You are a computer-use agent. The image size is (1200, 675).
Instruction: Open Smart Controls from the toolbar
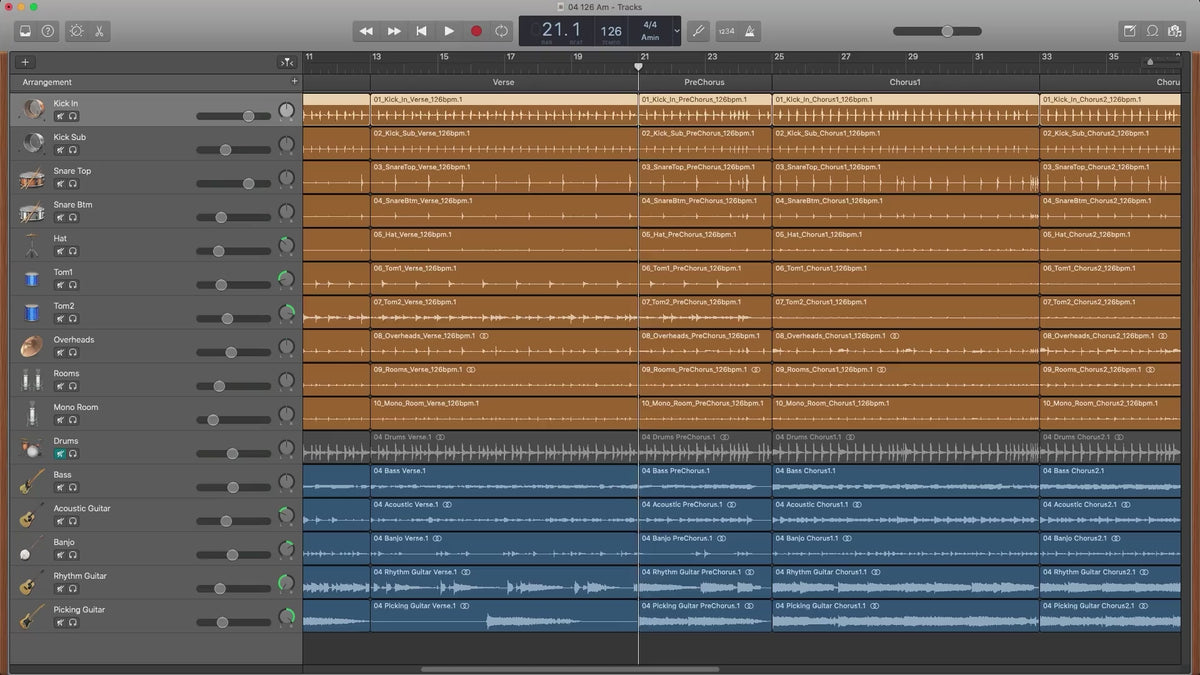coord(76,31)
